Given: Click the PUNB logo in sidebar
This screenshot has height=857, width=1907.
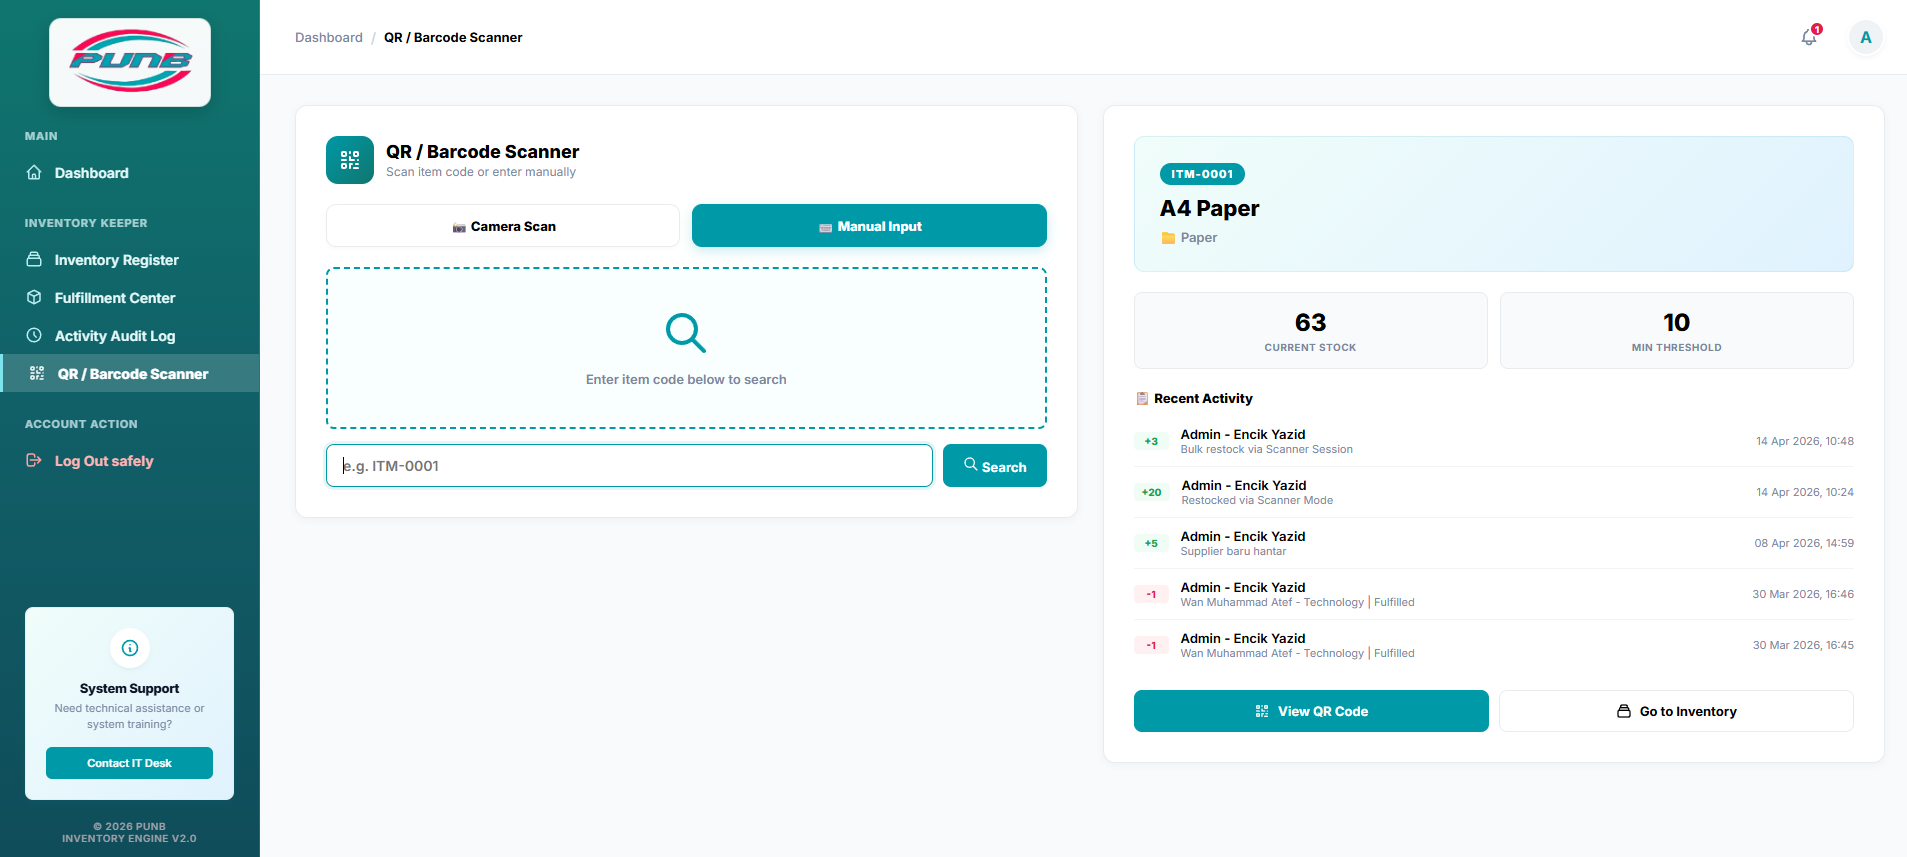Looking at the screenshot, I should pos(130,62).
